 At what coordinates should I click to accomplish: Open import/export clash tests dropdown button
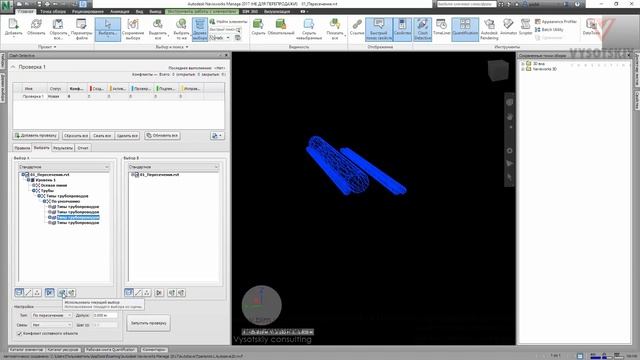tap(217, 136)
